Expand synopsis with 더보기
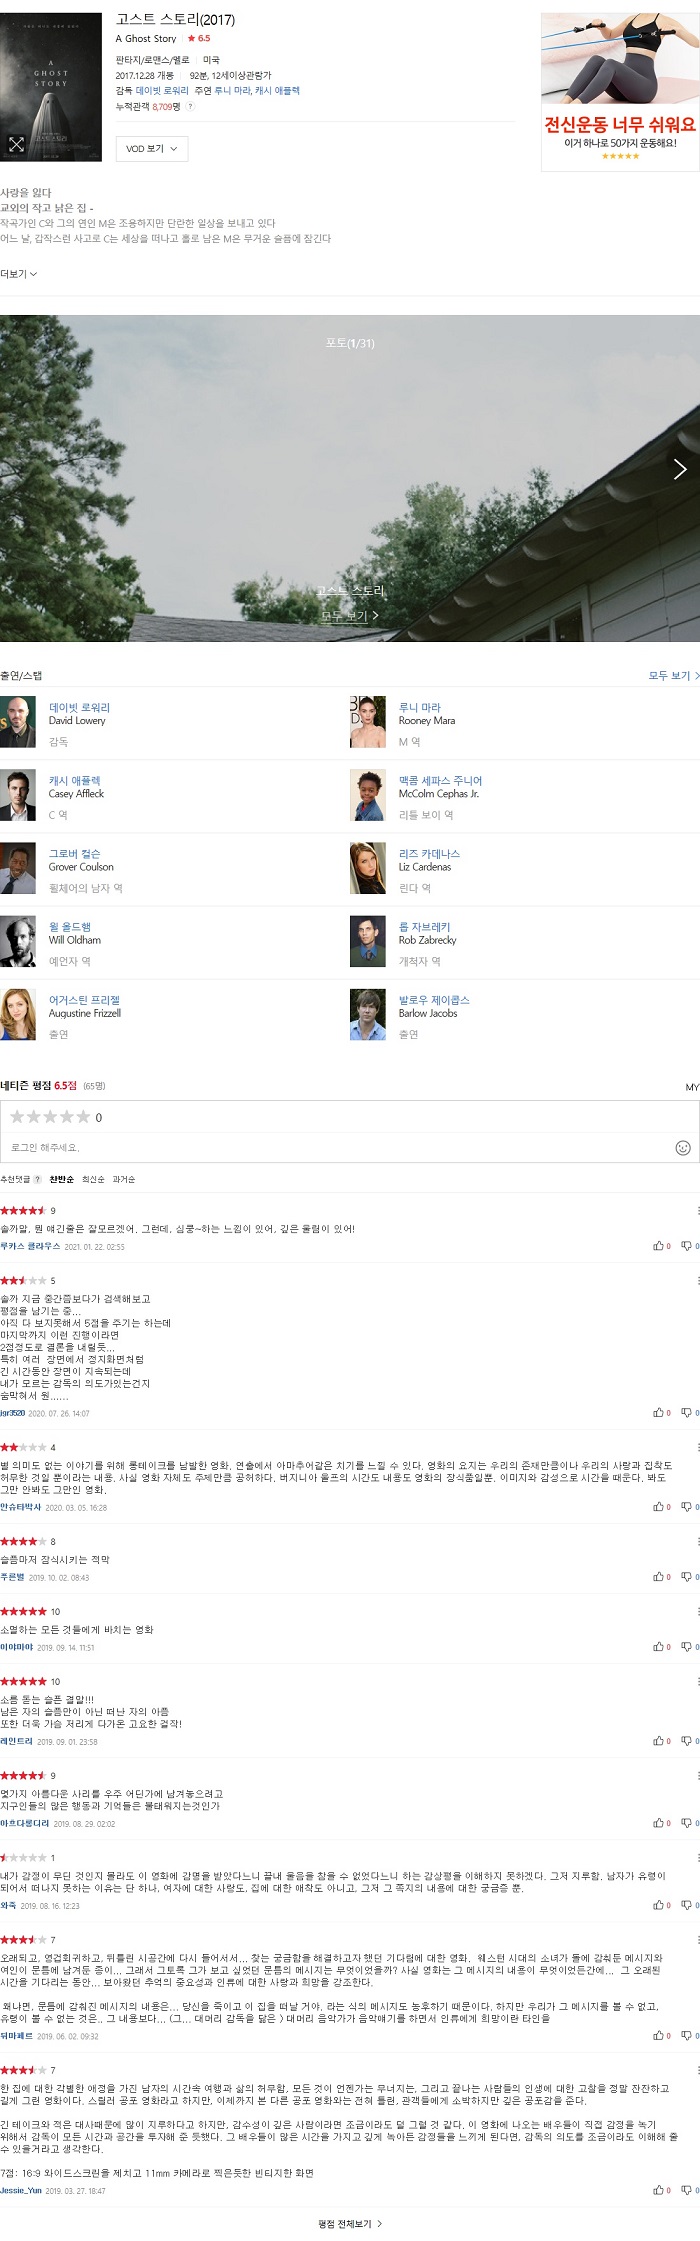Image resolution: width=700 pixels, height=2241 pixels. [18, 274]
